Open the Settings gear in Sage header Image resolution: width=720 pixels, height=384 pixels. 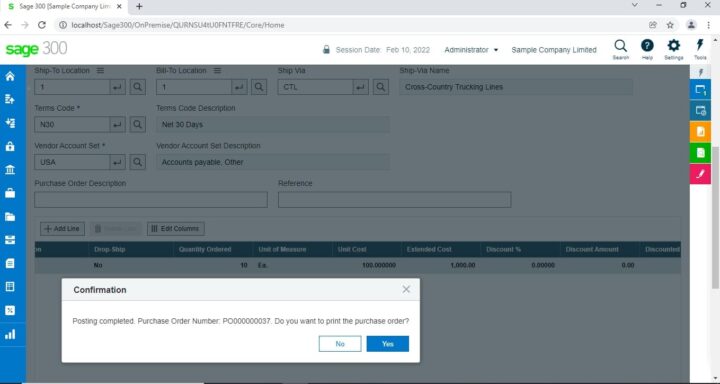674,50
